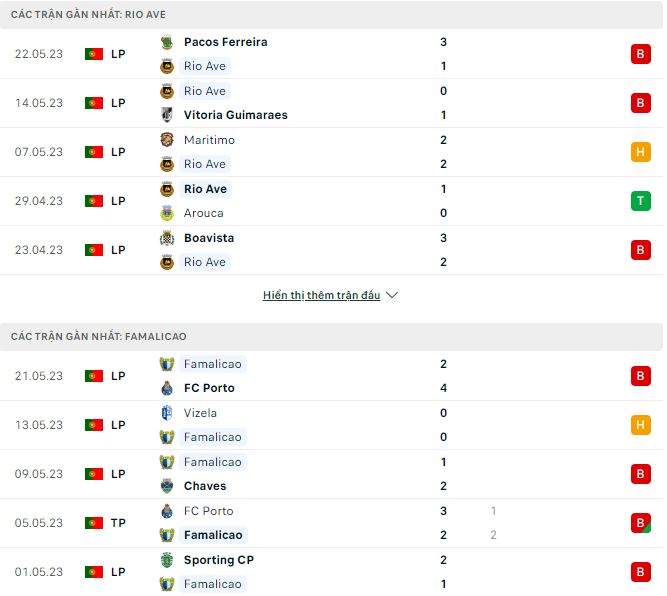Screen dimensions: 667x596
Task: Click 'Các trận gần nhất: Famalicao' section header
Action: tap(98, 337)
